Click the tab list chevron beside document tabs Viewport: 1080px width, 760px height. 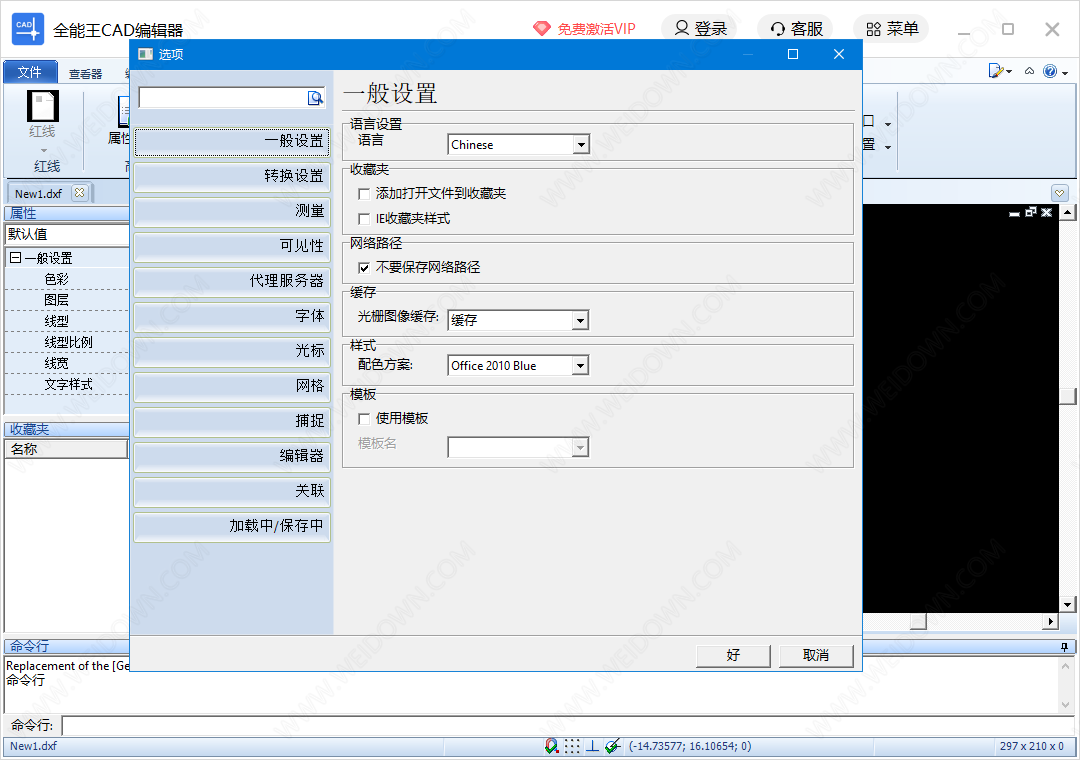click(1059, 193)
